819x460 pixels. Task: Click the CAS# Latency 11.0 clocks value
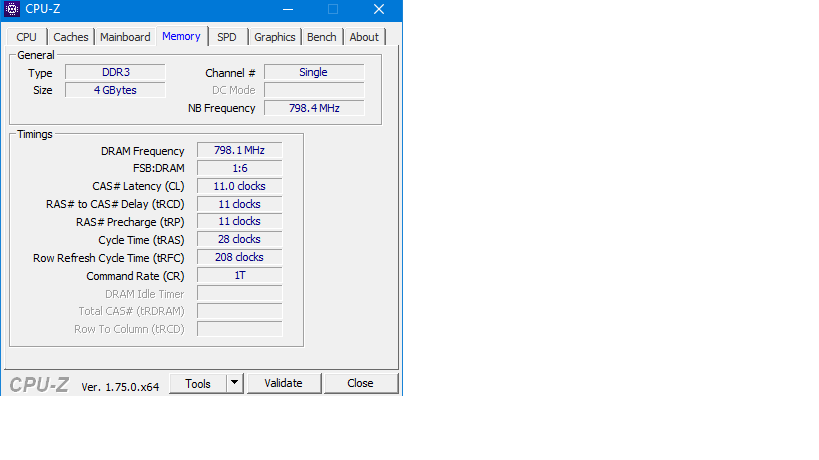(x=240, y=186)
